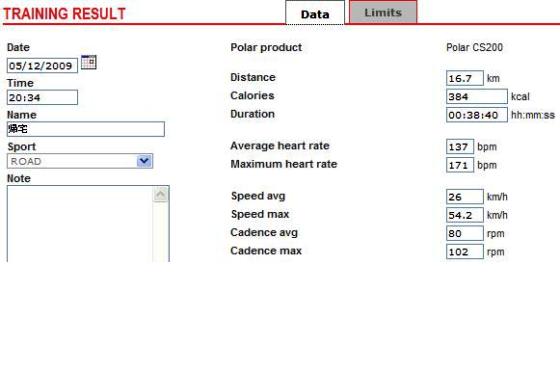This screenshot has width=560, height=370.
Task: Click the Duration field 00:38:40
Action: pyautogui.click(x=476, y=115)
